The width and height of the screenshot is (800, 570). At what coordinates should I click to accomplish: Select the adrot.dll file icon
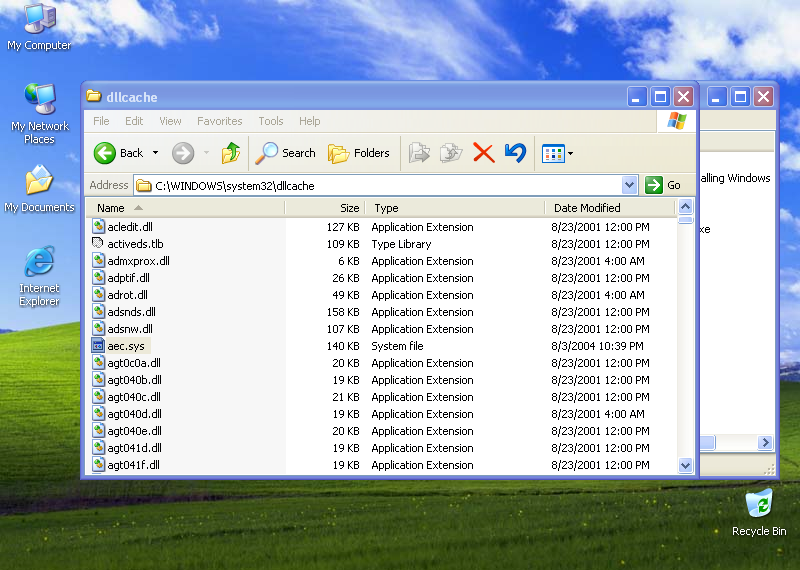(x=98, y=294)
